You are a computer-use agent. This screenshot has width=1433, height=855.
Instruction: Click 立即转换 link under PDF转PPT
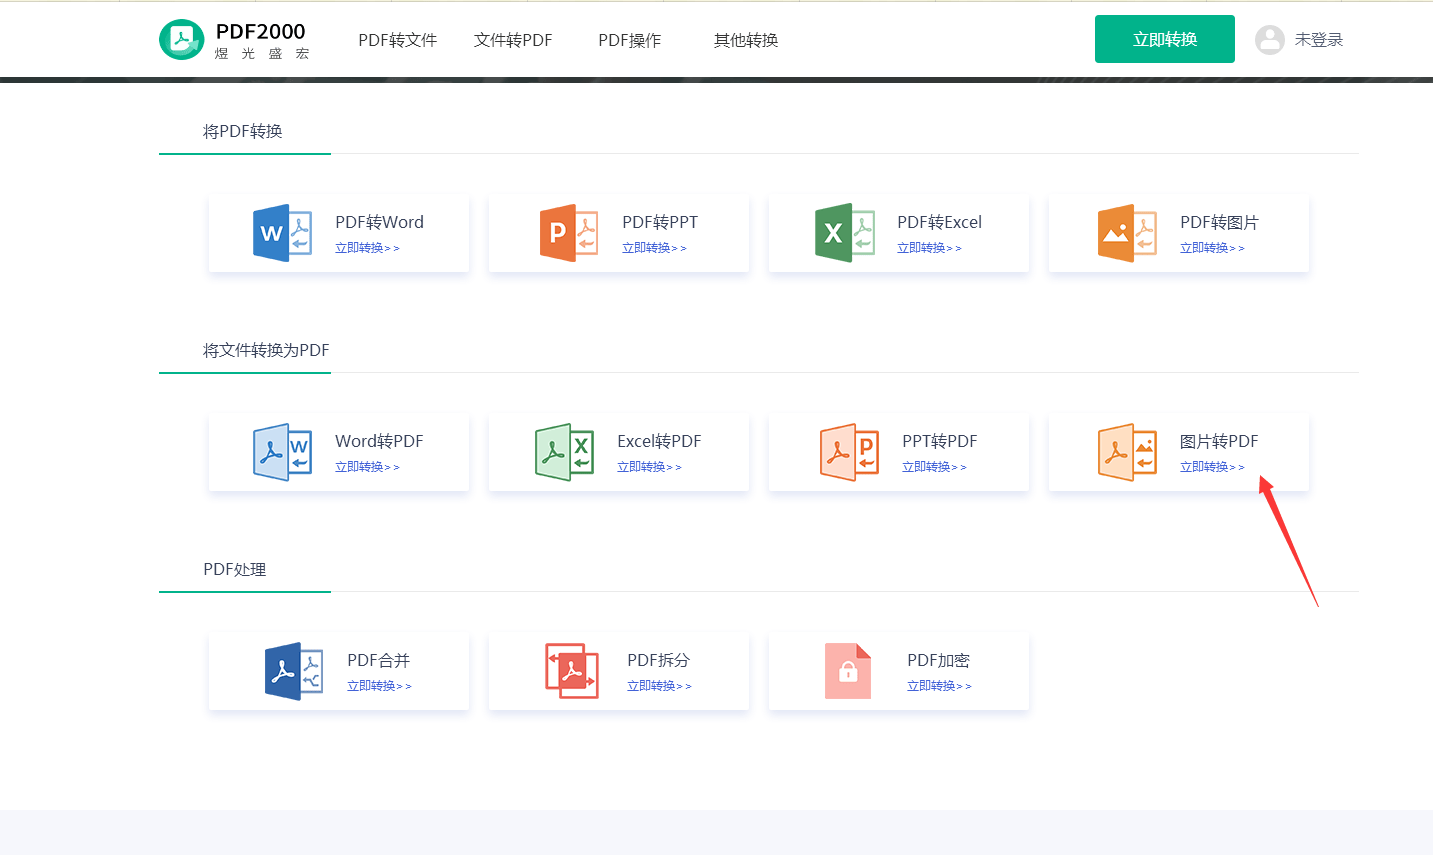(654, 248)
